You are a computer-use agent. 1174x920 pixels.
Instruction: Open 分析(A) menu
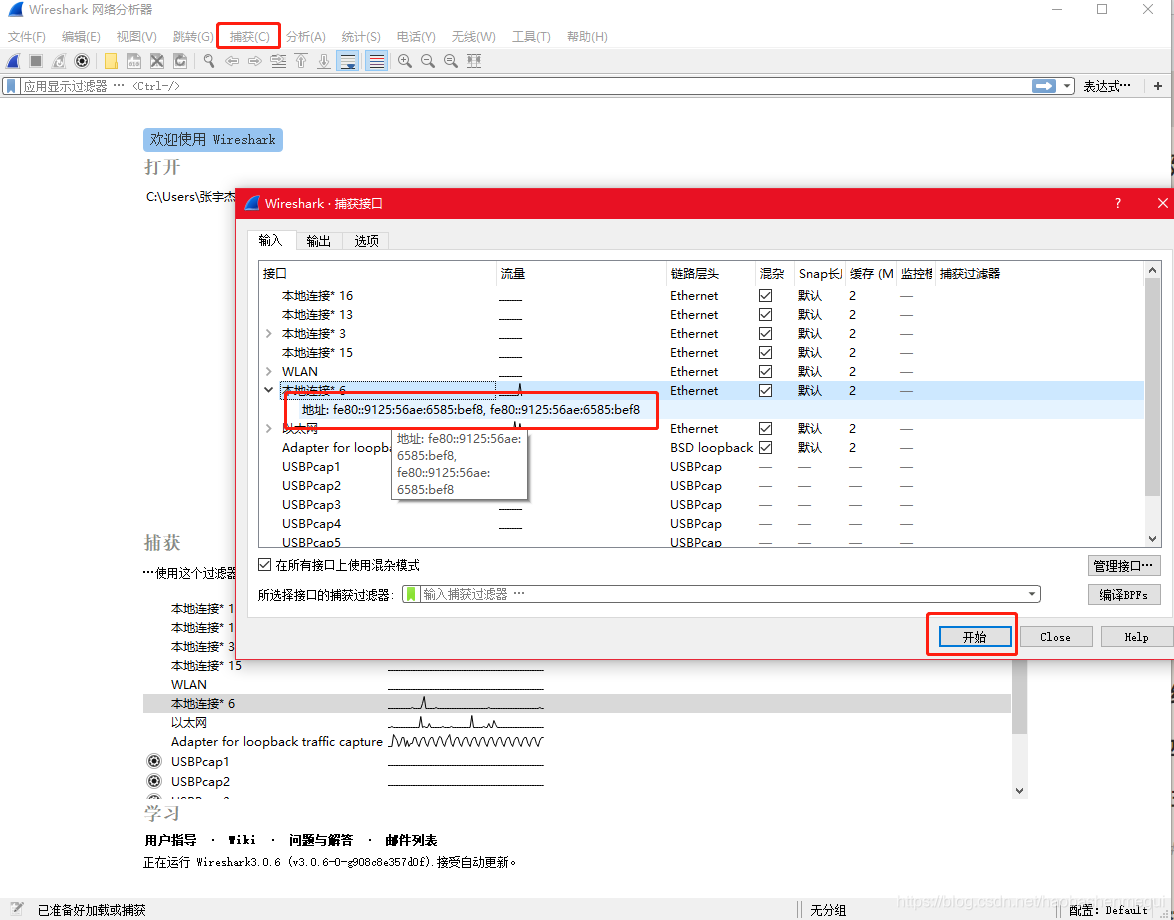click(x=305, y=37)
